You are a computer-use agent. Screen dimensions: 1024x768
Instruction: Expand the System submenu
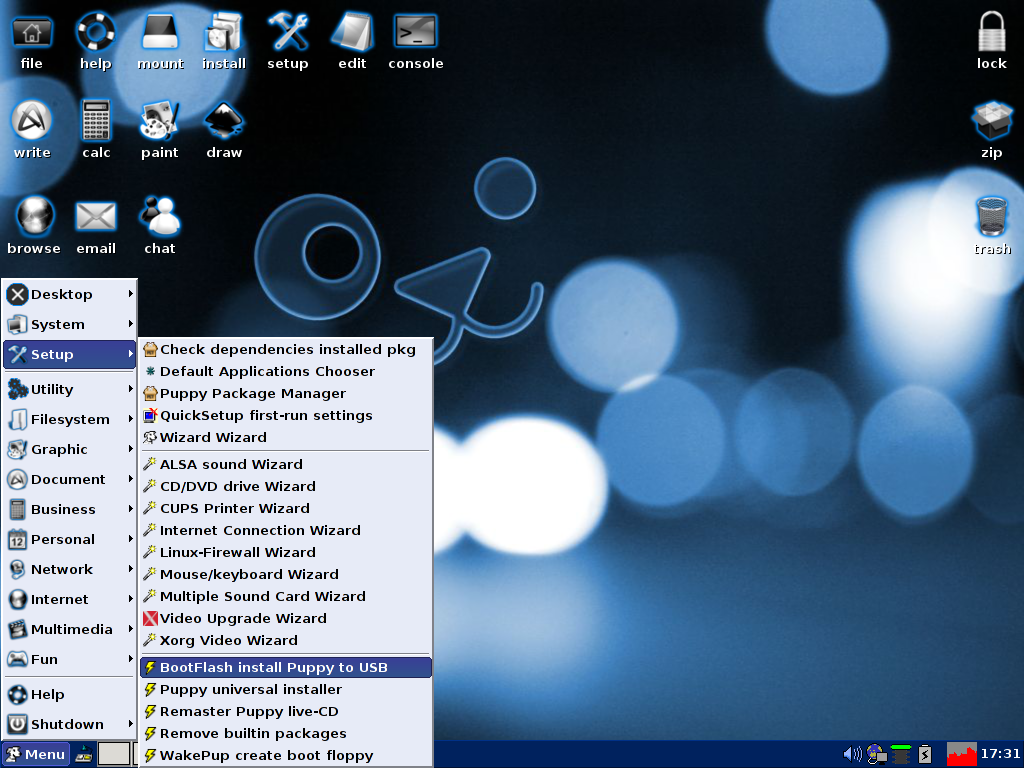(70, 325)
